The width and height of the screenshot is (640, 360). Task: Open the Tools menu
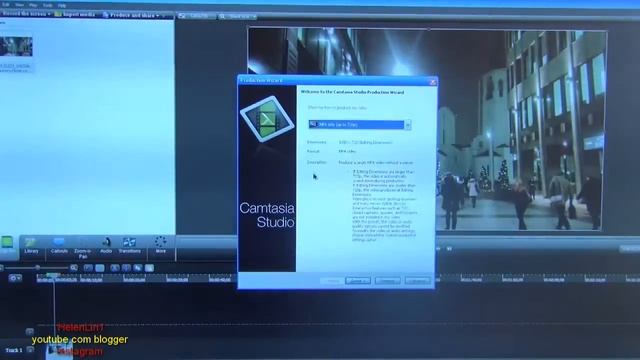pos(48,5)
